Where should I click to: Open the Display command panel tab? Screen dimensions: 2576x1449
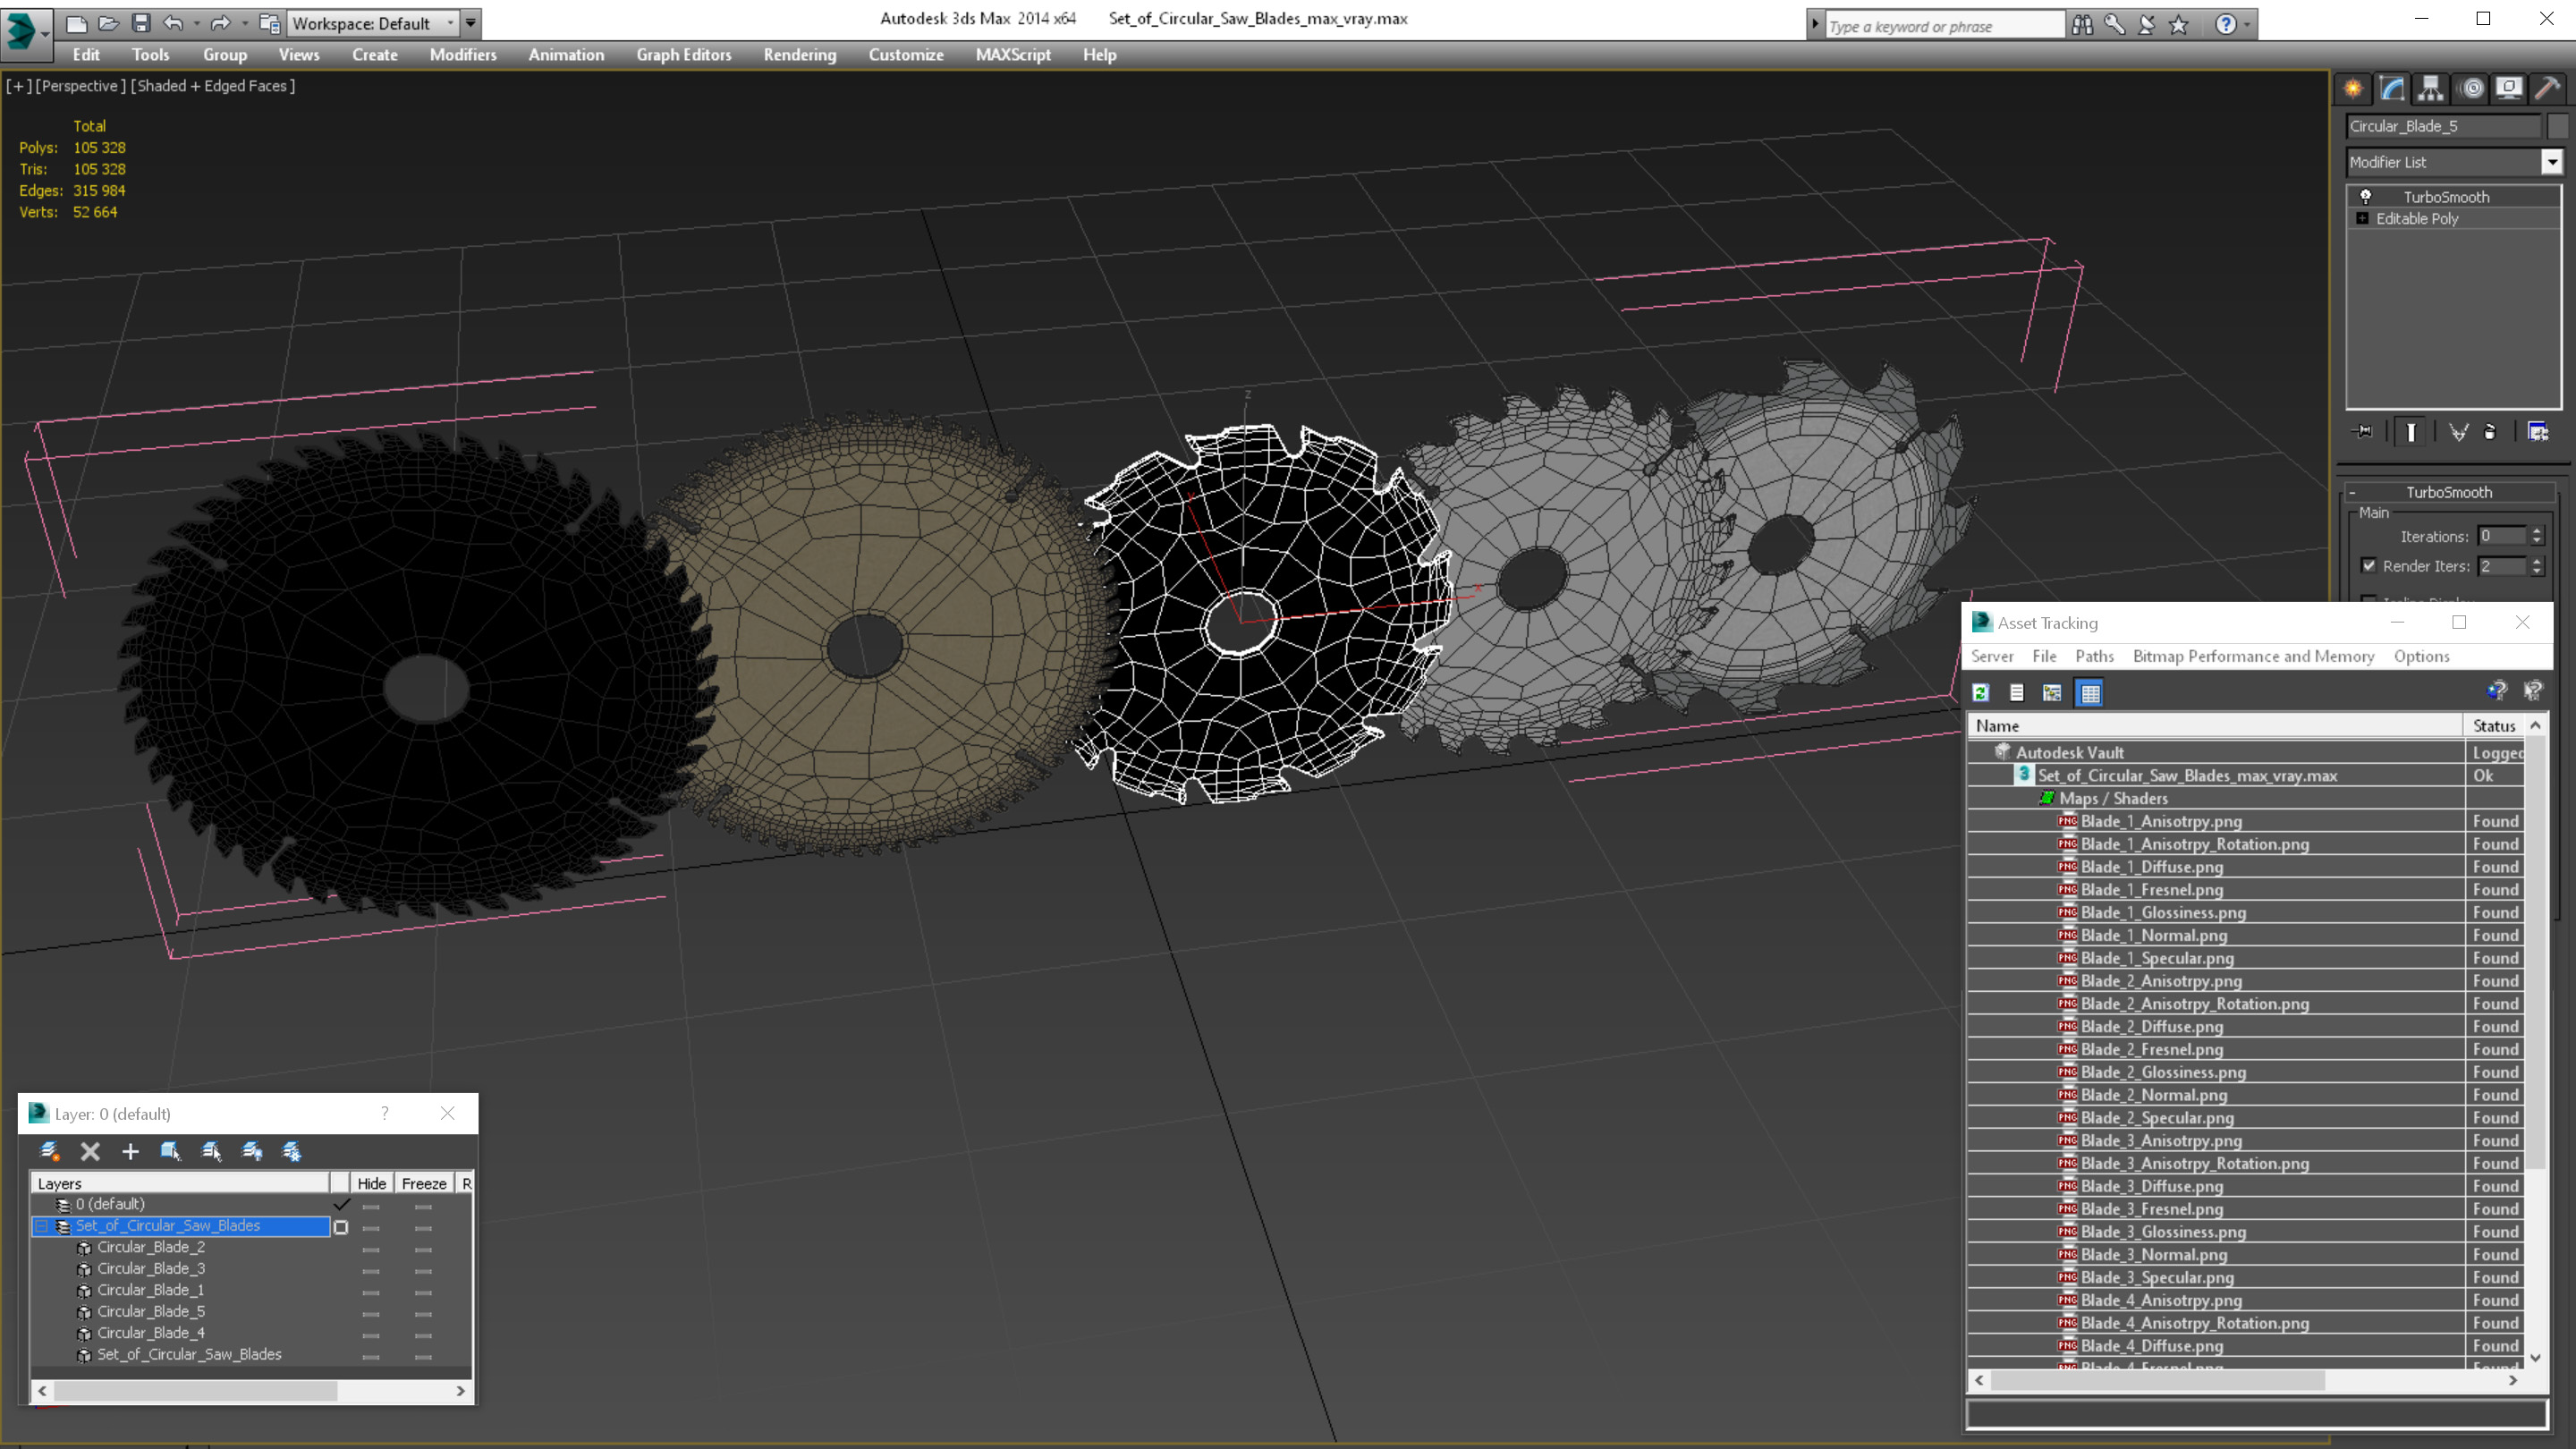tap(2509, 89)
